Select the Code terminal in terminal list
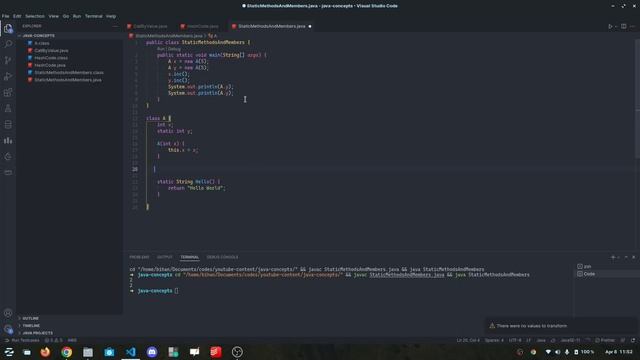Image resolution: width=640 pixels, height=360 pixels. pyautogui.click(x=607, y=274)
